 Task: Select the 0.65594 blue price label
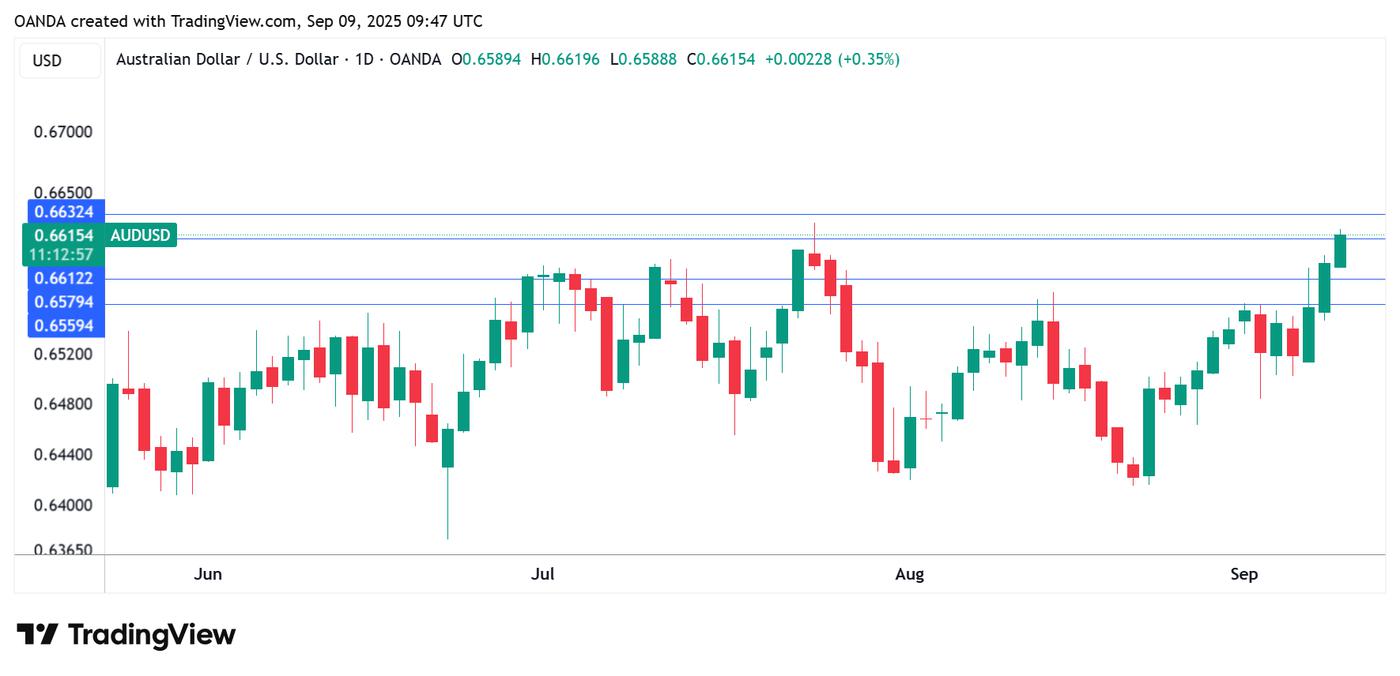tap(63, 326)
